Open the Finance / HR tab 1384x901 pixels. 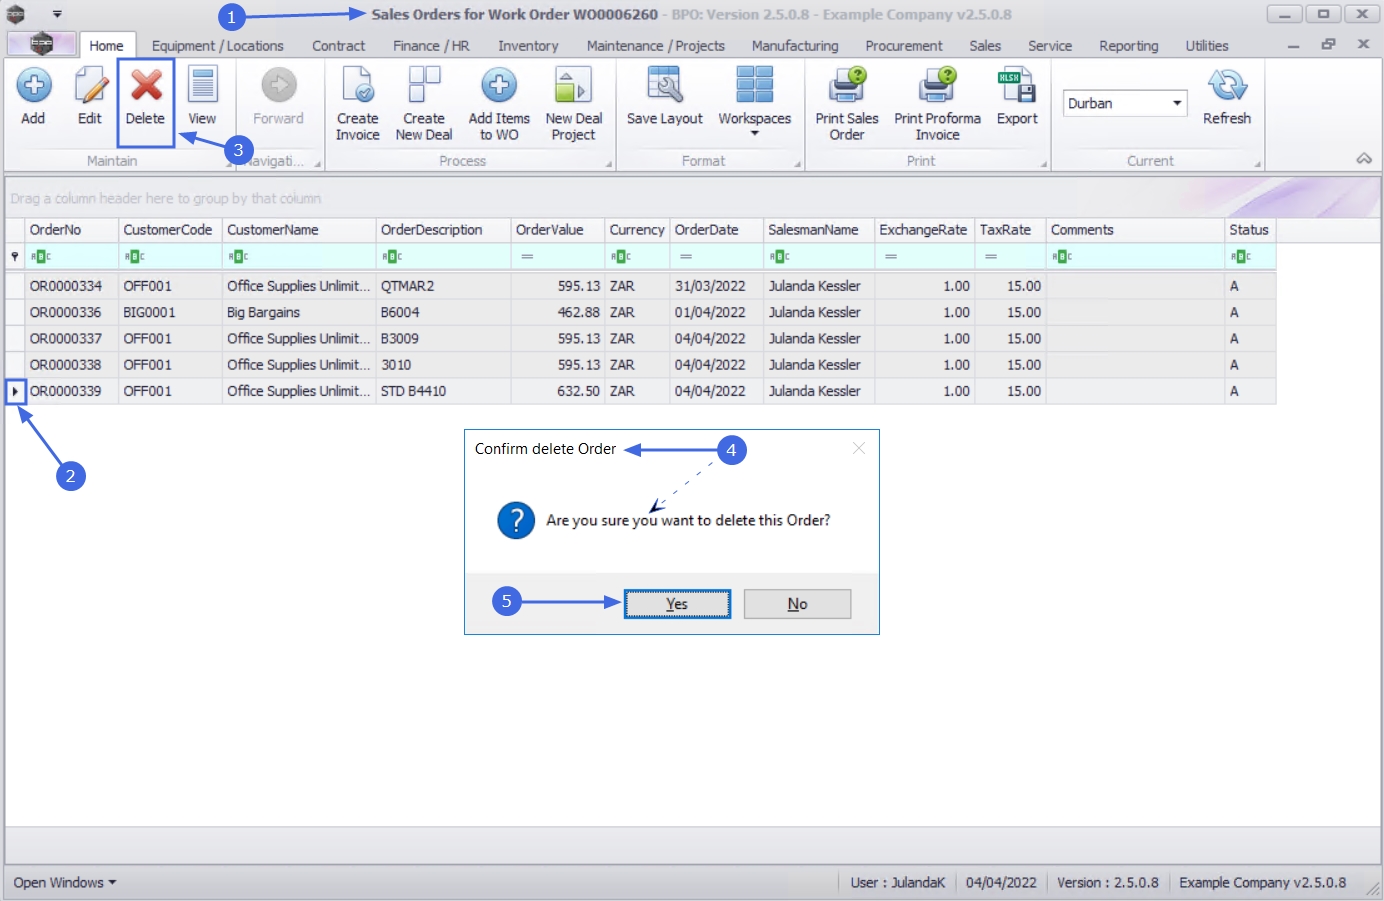pos(431,46)
